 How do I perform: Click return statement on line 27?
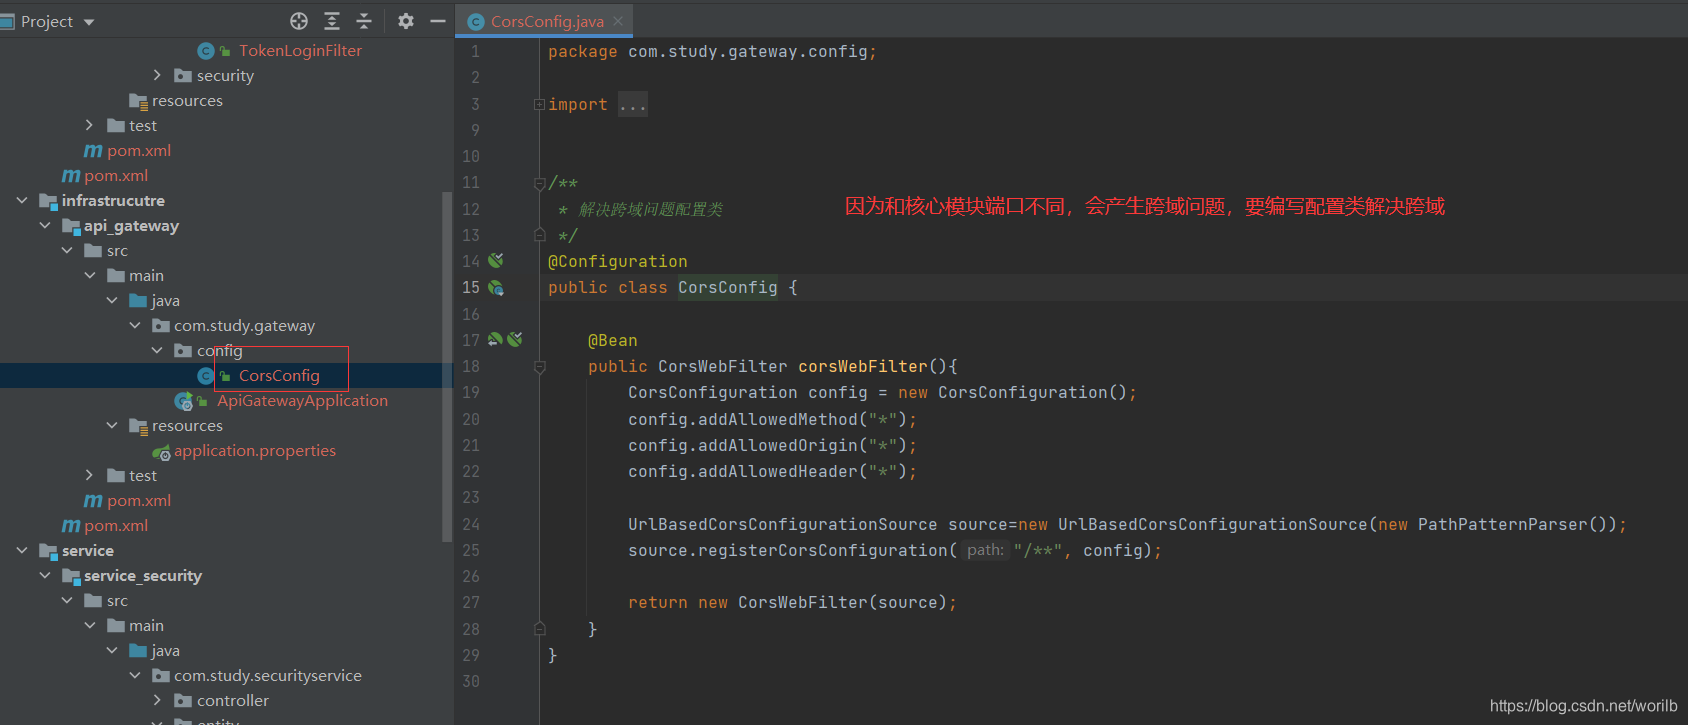(792, 602)
